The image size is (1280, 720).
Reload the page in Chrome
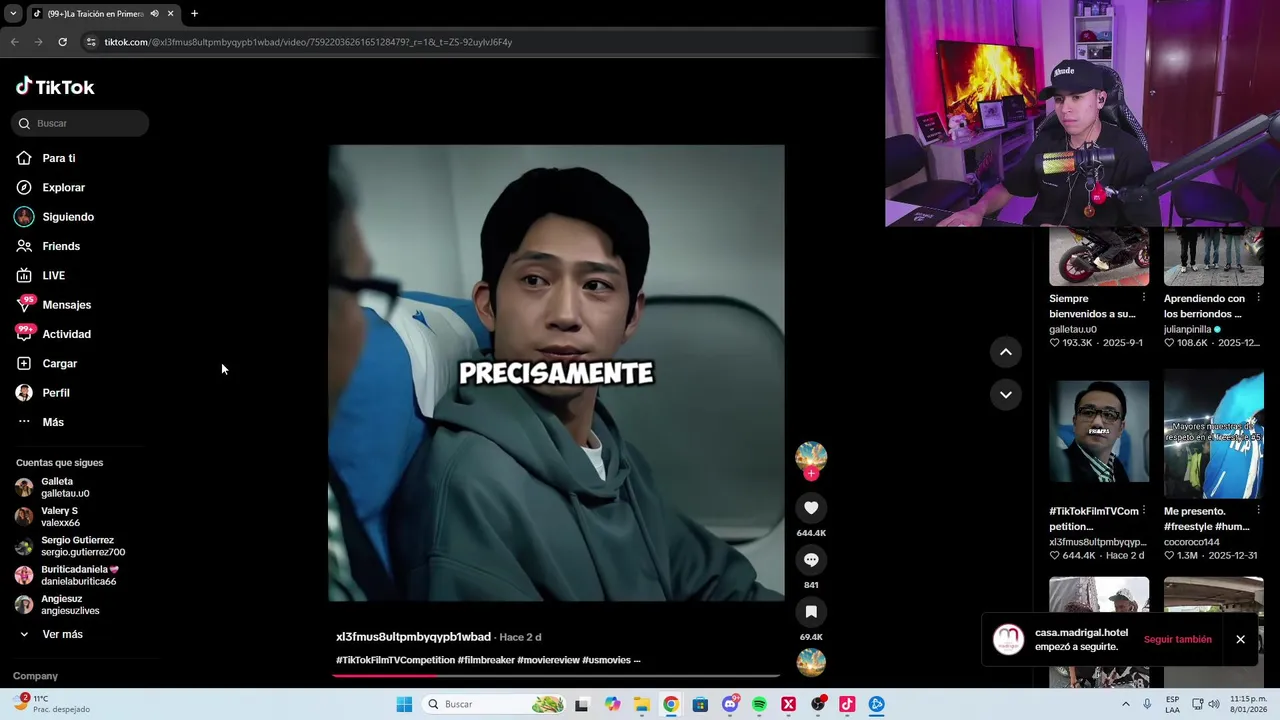(x=62, y=42)
